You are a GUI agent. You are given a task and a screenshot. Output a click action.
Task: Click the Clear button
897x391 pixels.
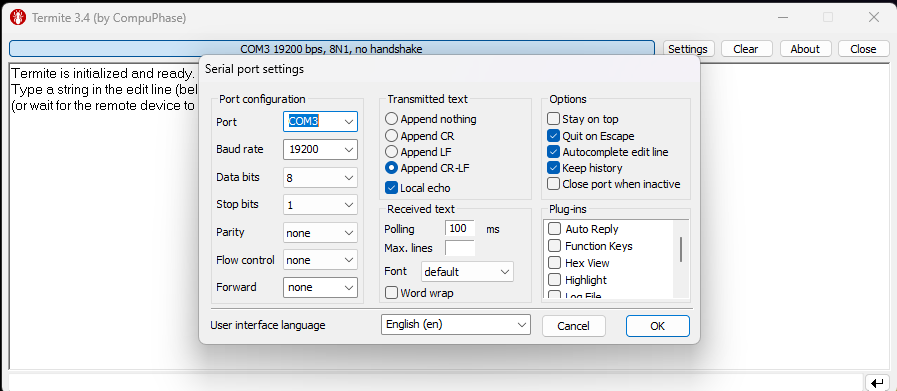(x=745, y=49)
